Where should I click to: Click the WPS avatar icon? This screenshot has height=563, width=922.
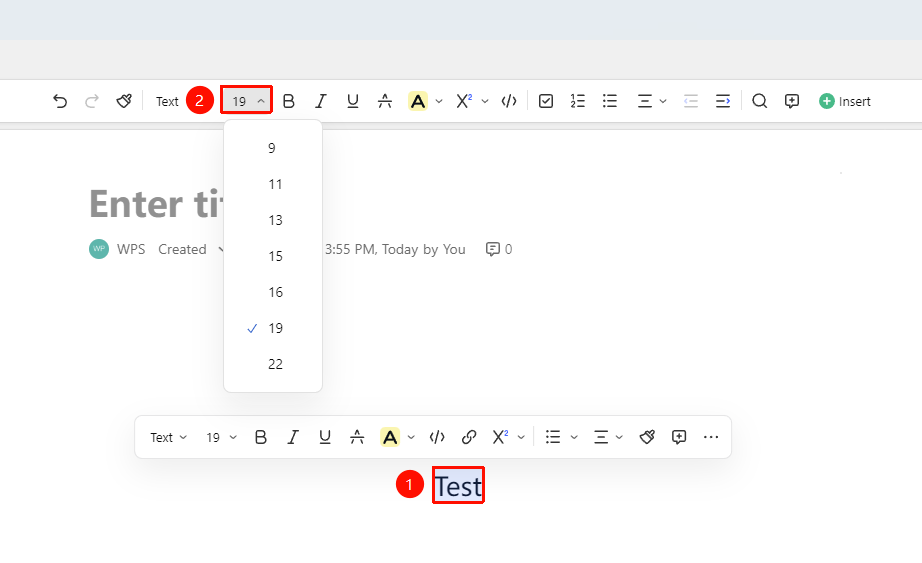[x=99, y=249]
